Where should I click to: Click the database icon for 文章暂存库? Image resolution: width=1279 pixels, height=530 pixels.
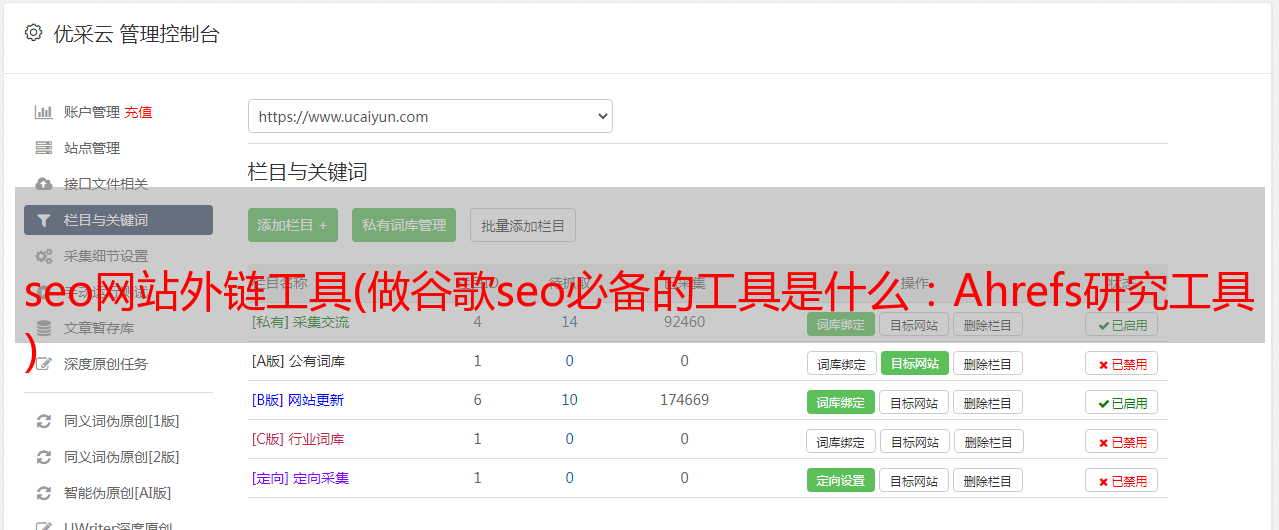[x=43, y=328]
